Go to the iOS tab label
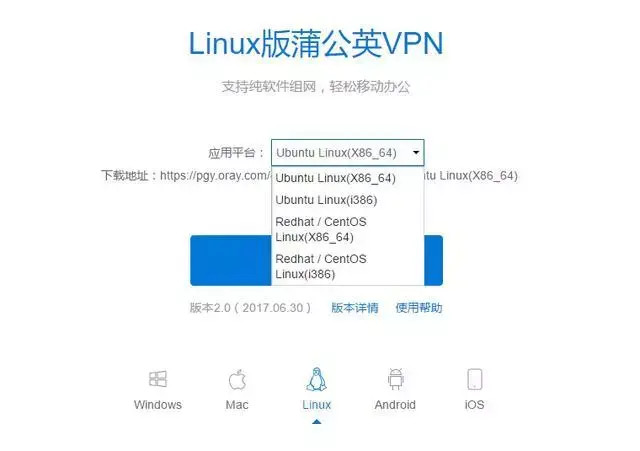 click(474, 405)
